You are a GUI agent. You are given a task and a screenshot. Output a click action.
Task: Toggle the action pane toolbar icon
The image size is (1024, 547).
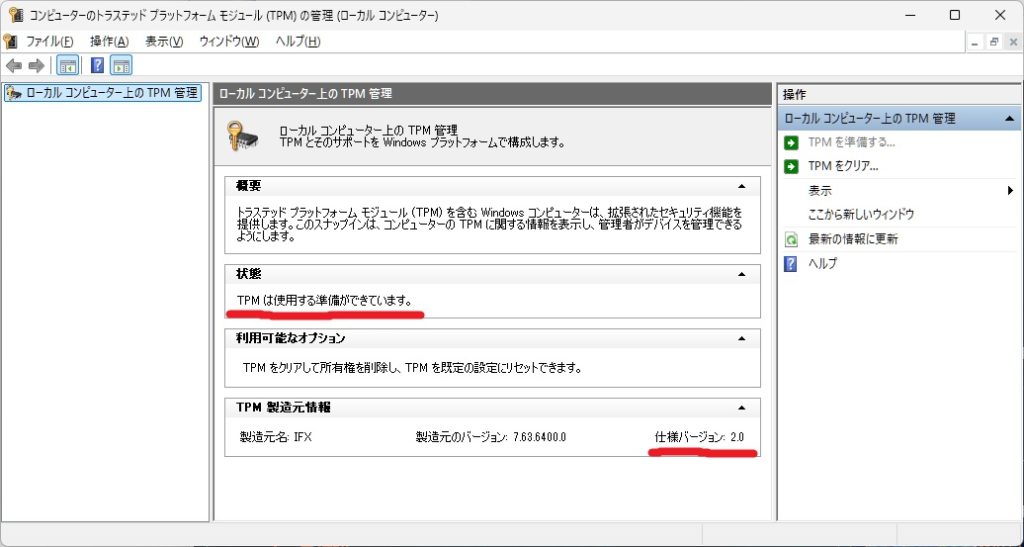[121, 66]
